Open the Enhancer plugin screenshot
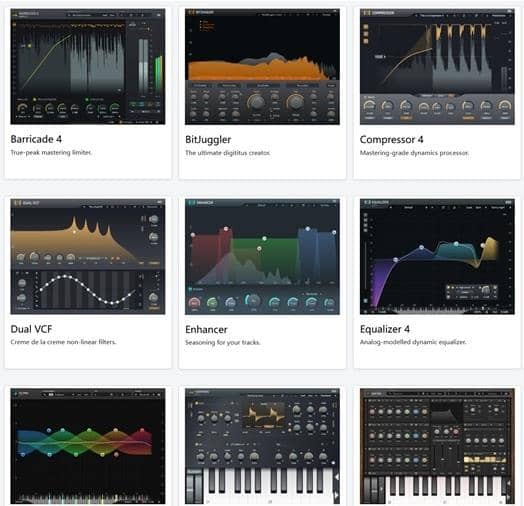Viewport: 524px width, 506px height. (262, 256)
